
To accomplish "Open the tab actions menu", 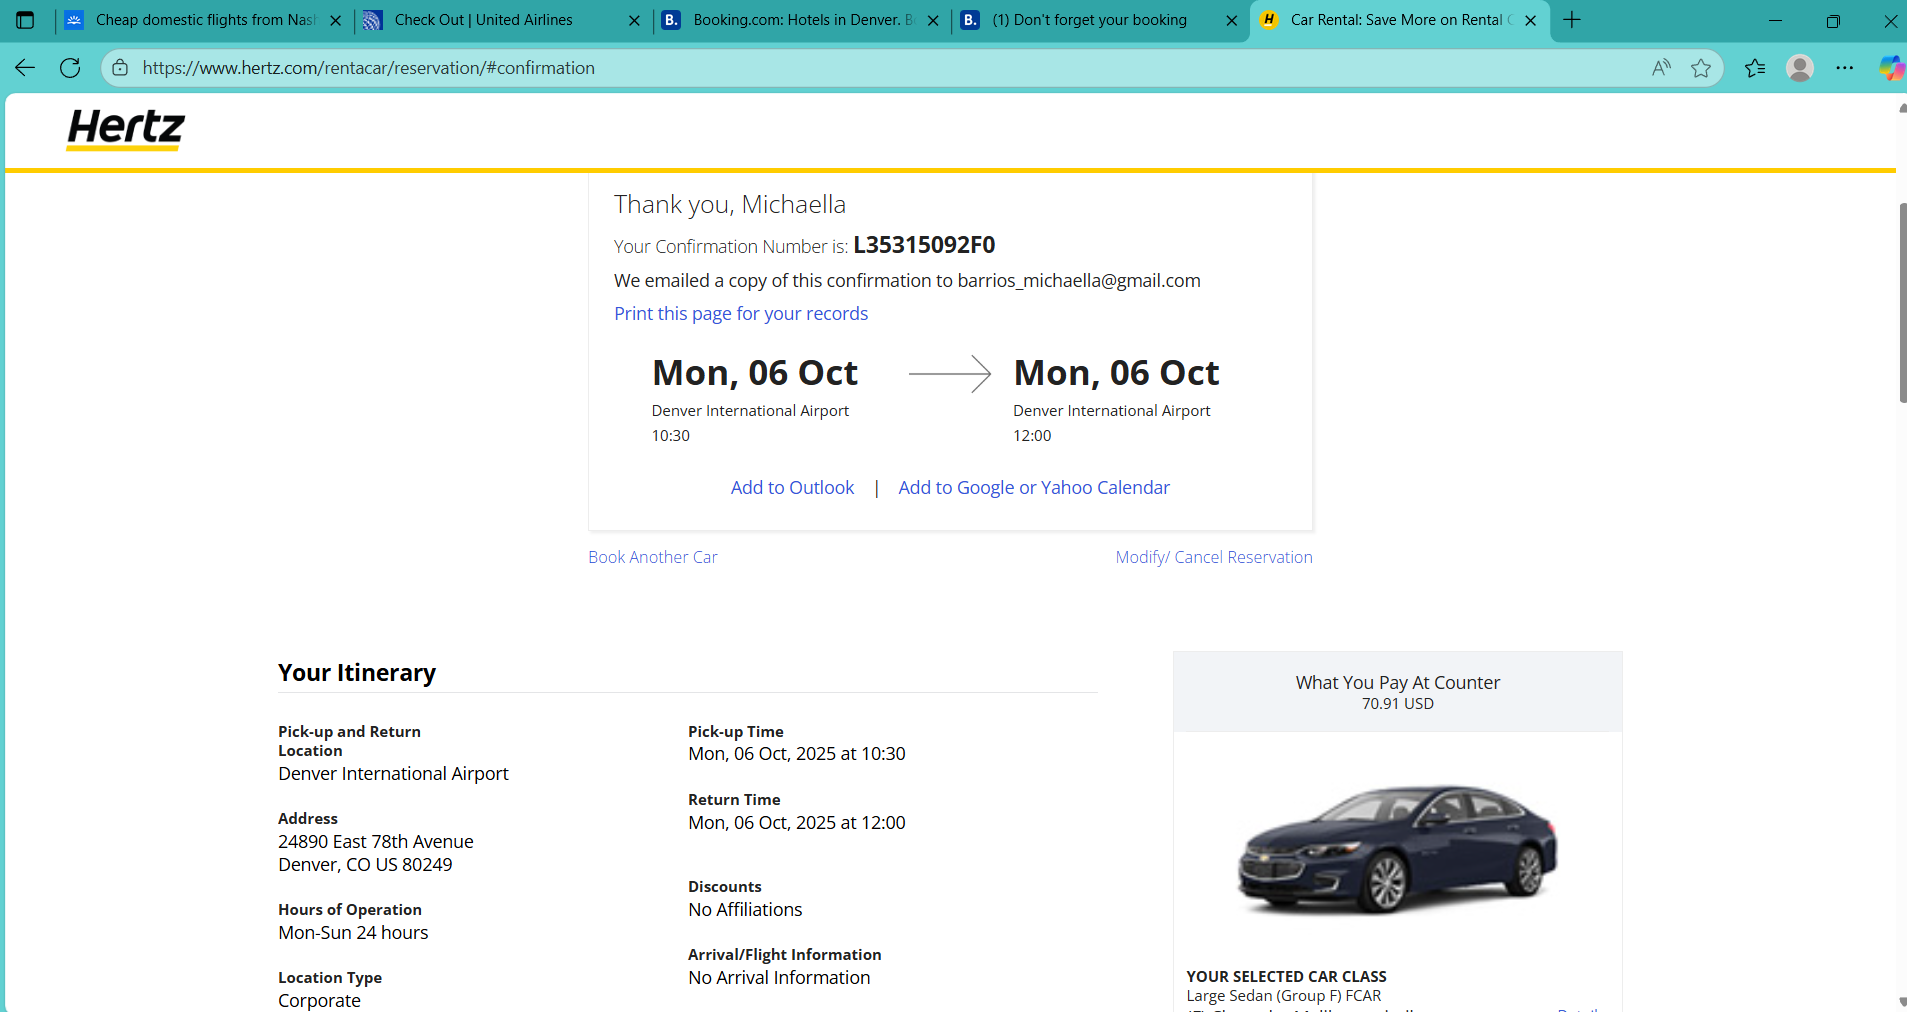I will tap(25, 20).
